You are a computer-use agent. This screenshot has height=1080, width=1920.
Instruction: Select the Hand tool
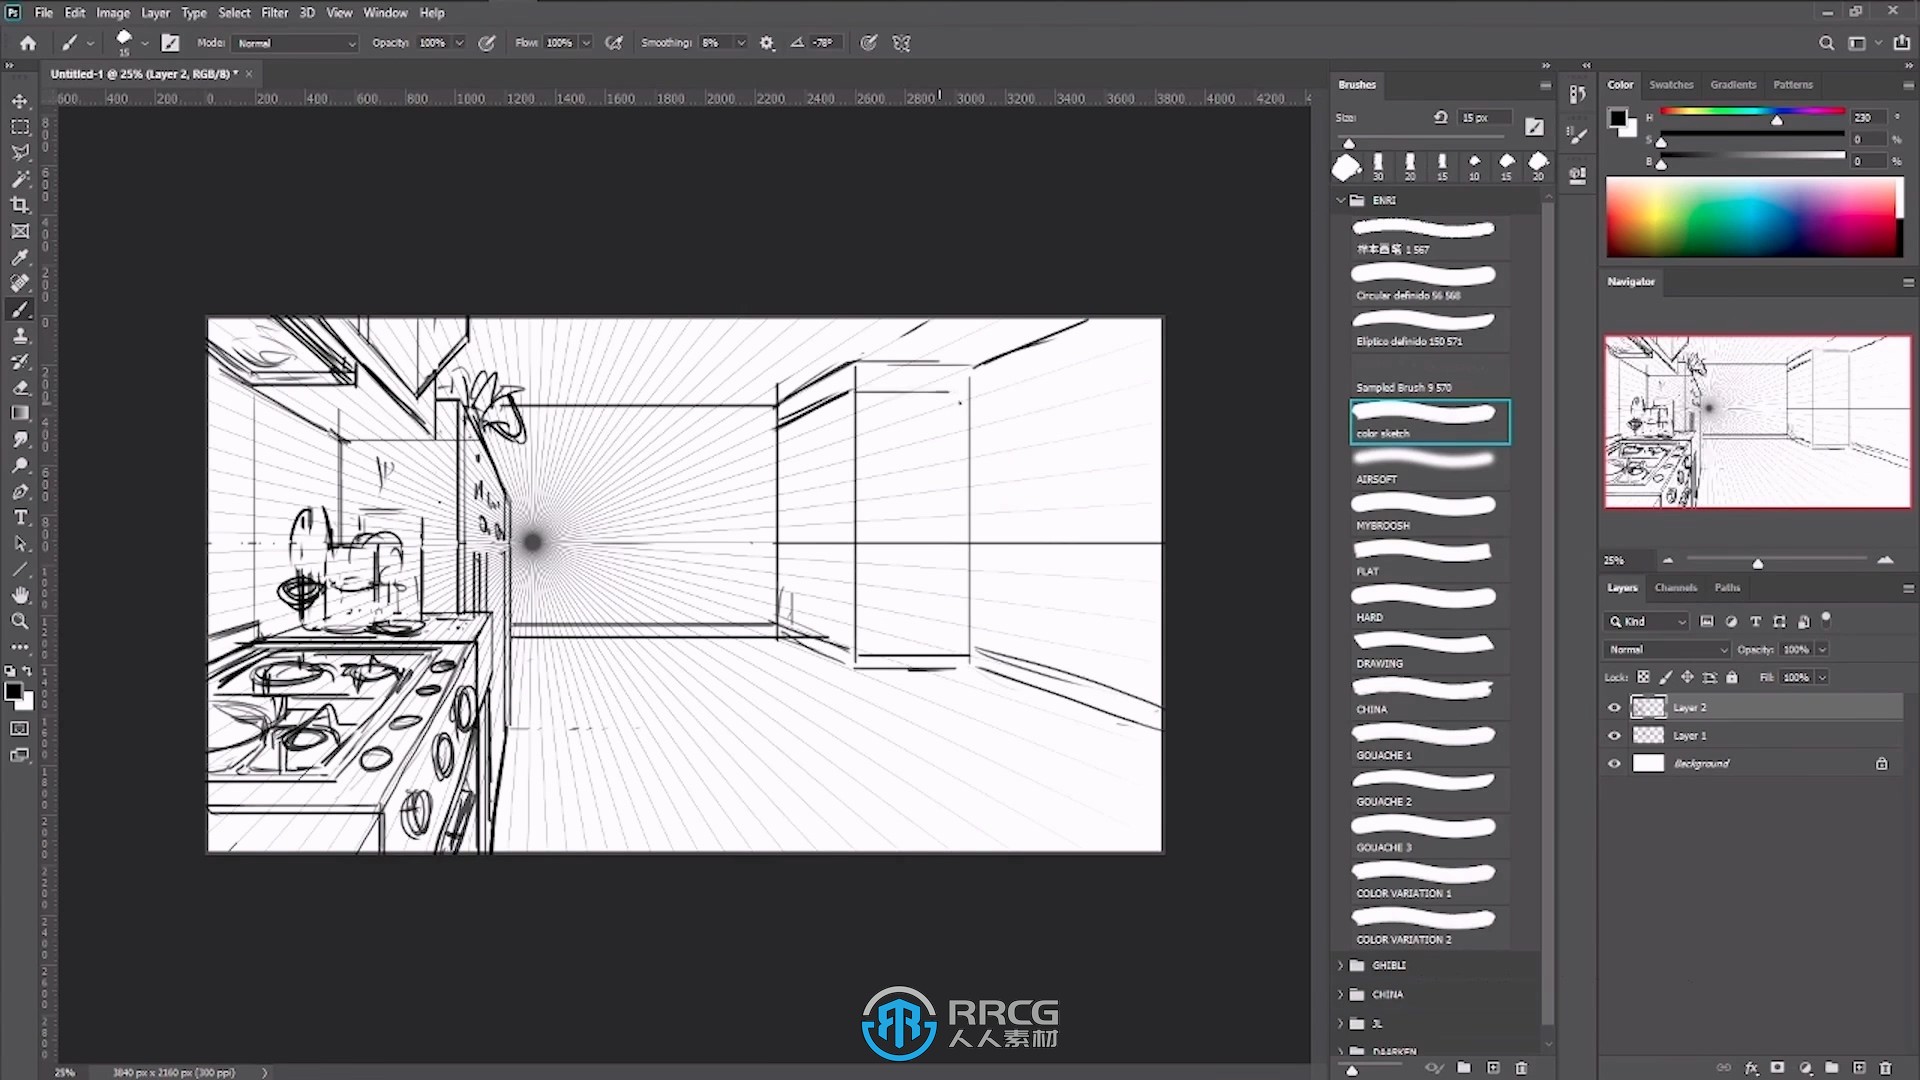(20, 595)
